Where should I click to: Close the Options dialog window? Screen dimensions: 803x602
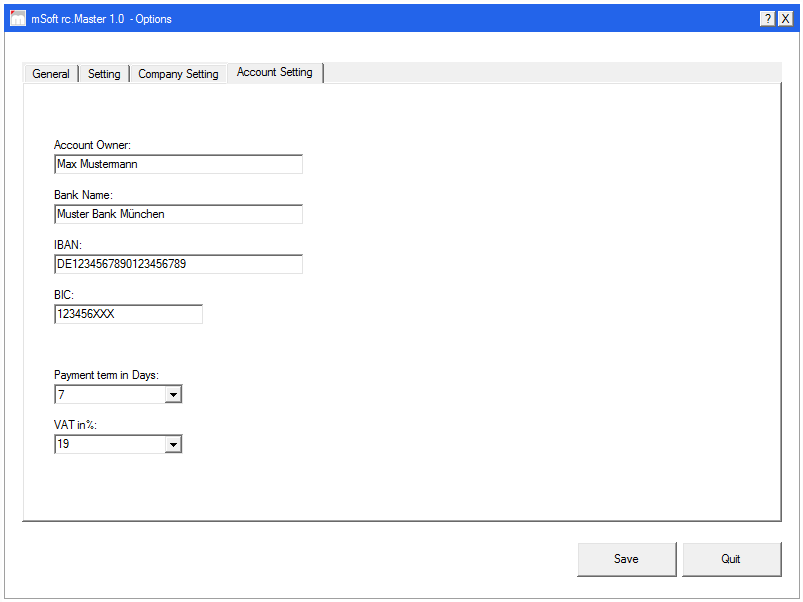784,17
